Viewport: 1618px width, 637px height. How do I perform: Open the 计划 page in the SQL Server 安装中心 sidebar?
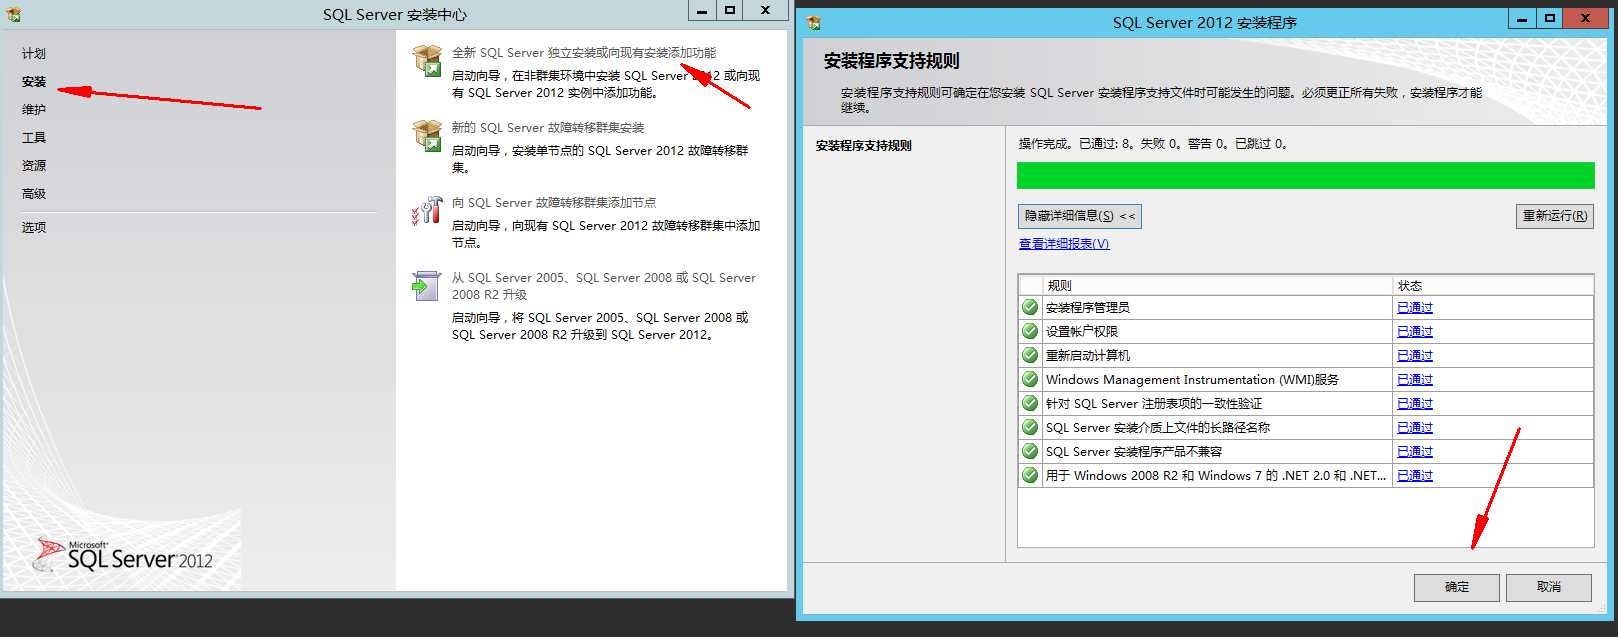click(34, 54)
